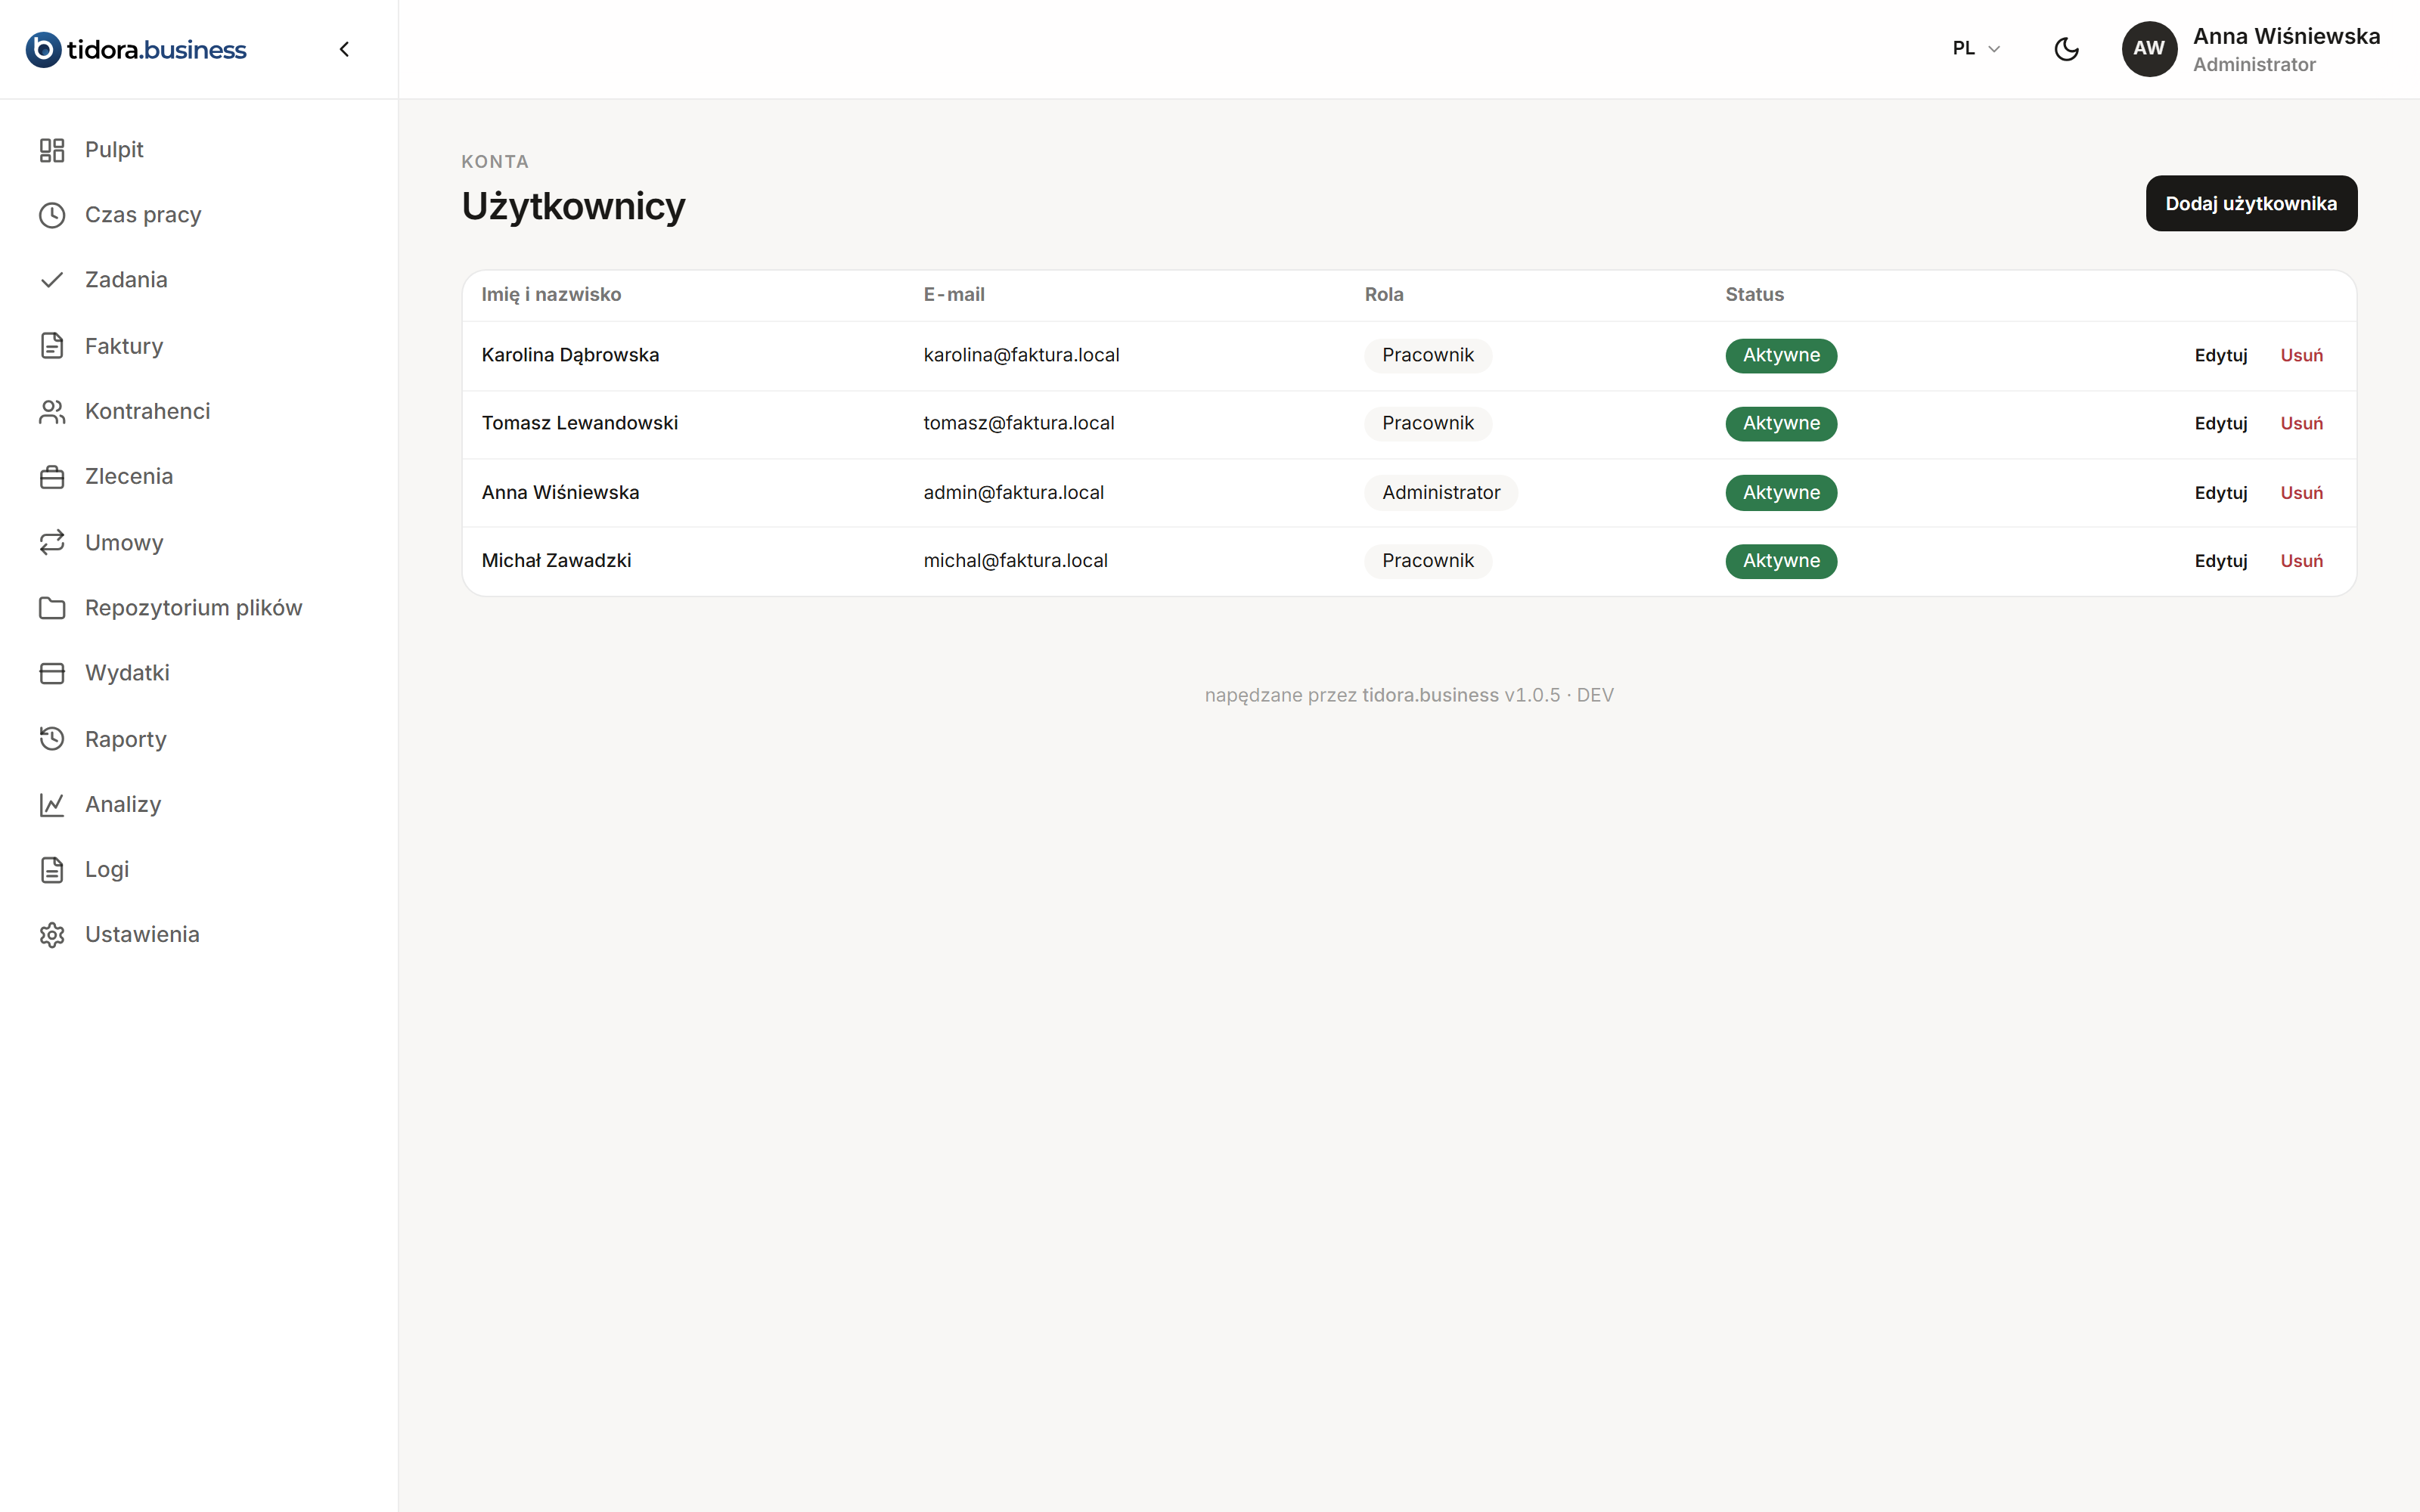
Task: Click the Zlecenia briefcase icon
Action: click(52, 477)
